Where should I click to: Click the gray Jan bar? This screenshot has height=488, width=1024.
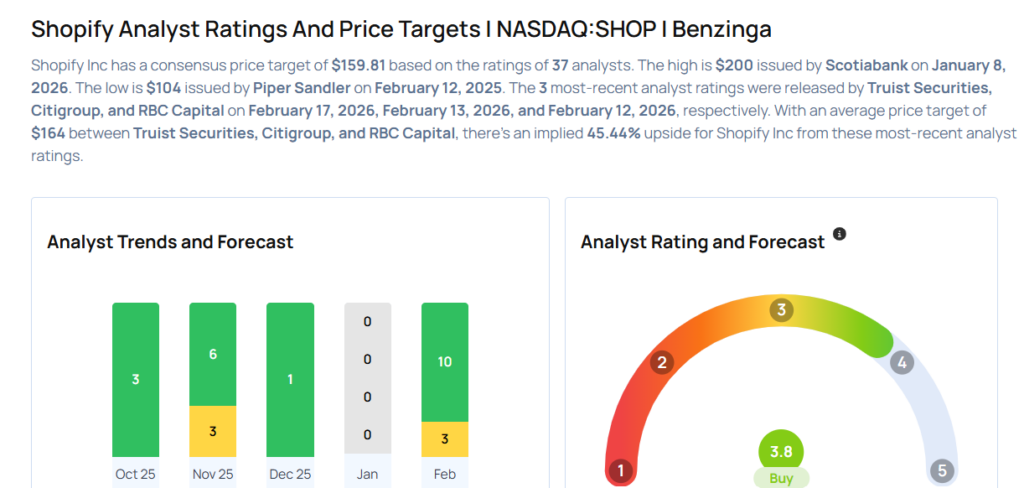tap(367, 380)
